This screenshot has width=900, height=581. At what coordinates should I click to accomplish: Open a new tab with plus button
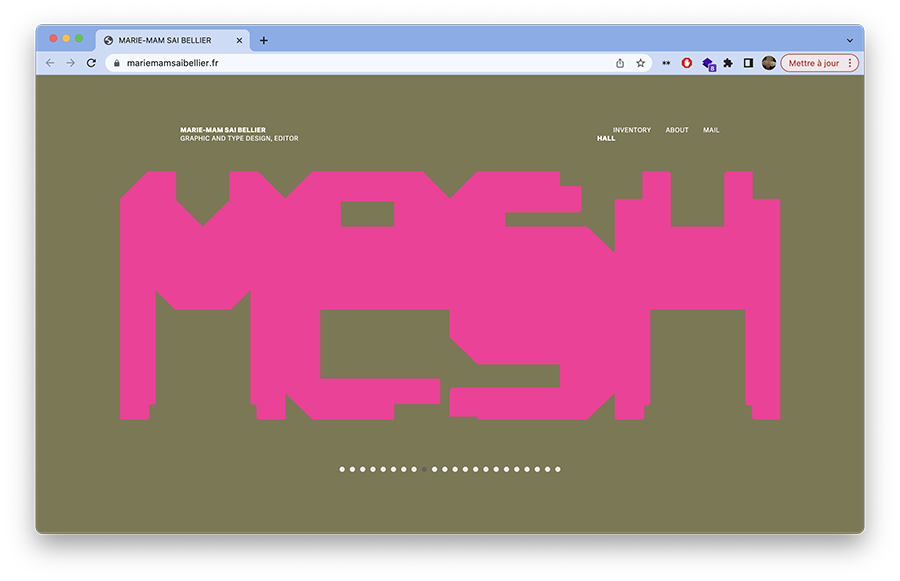[263, 40]
